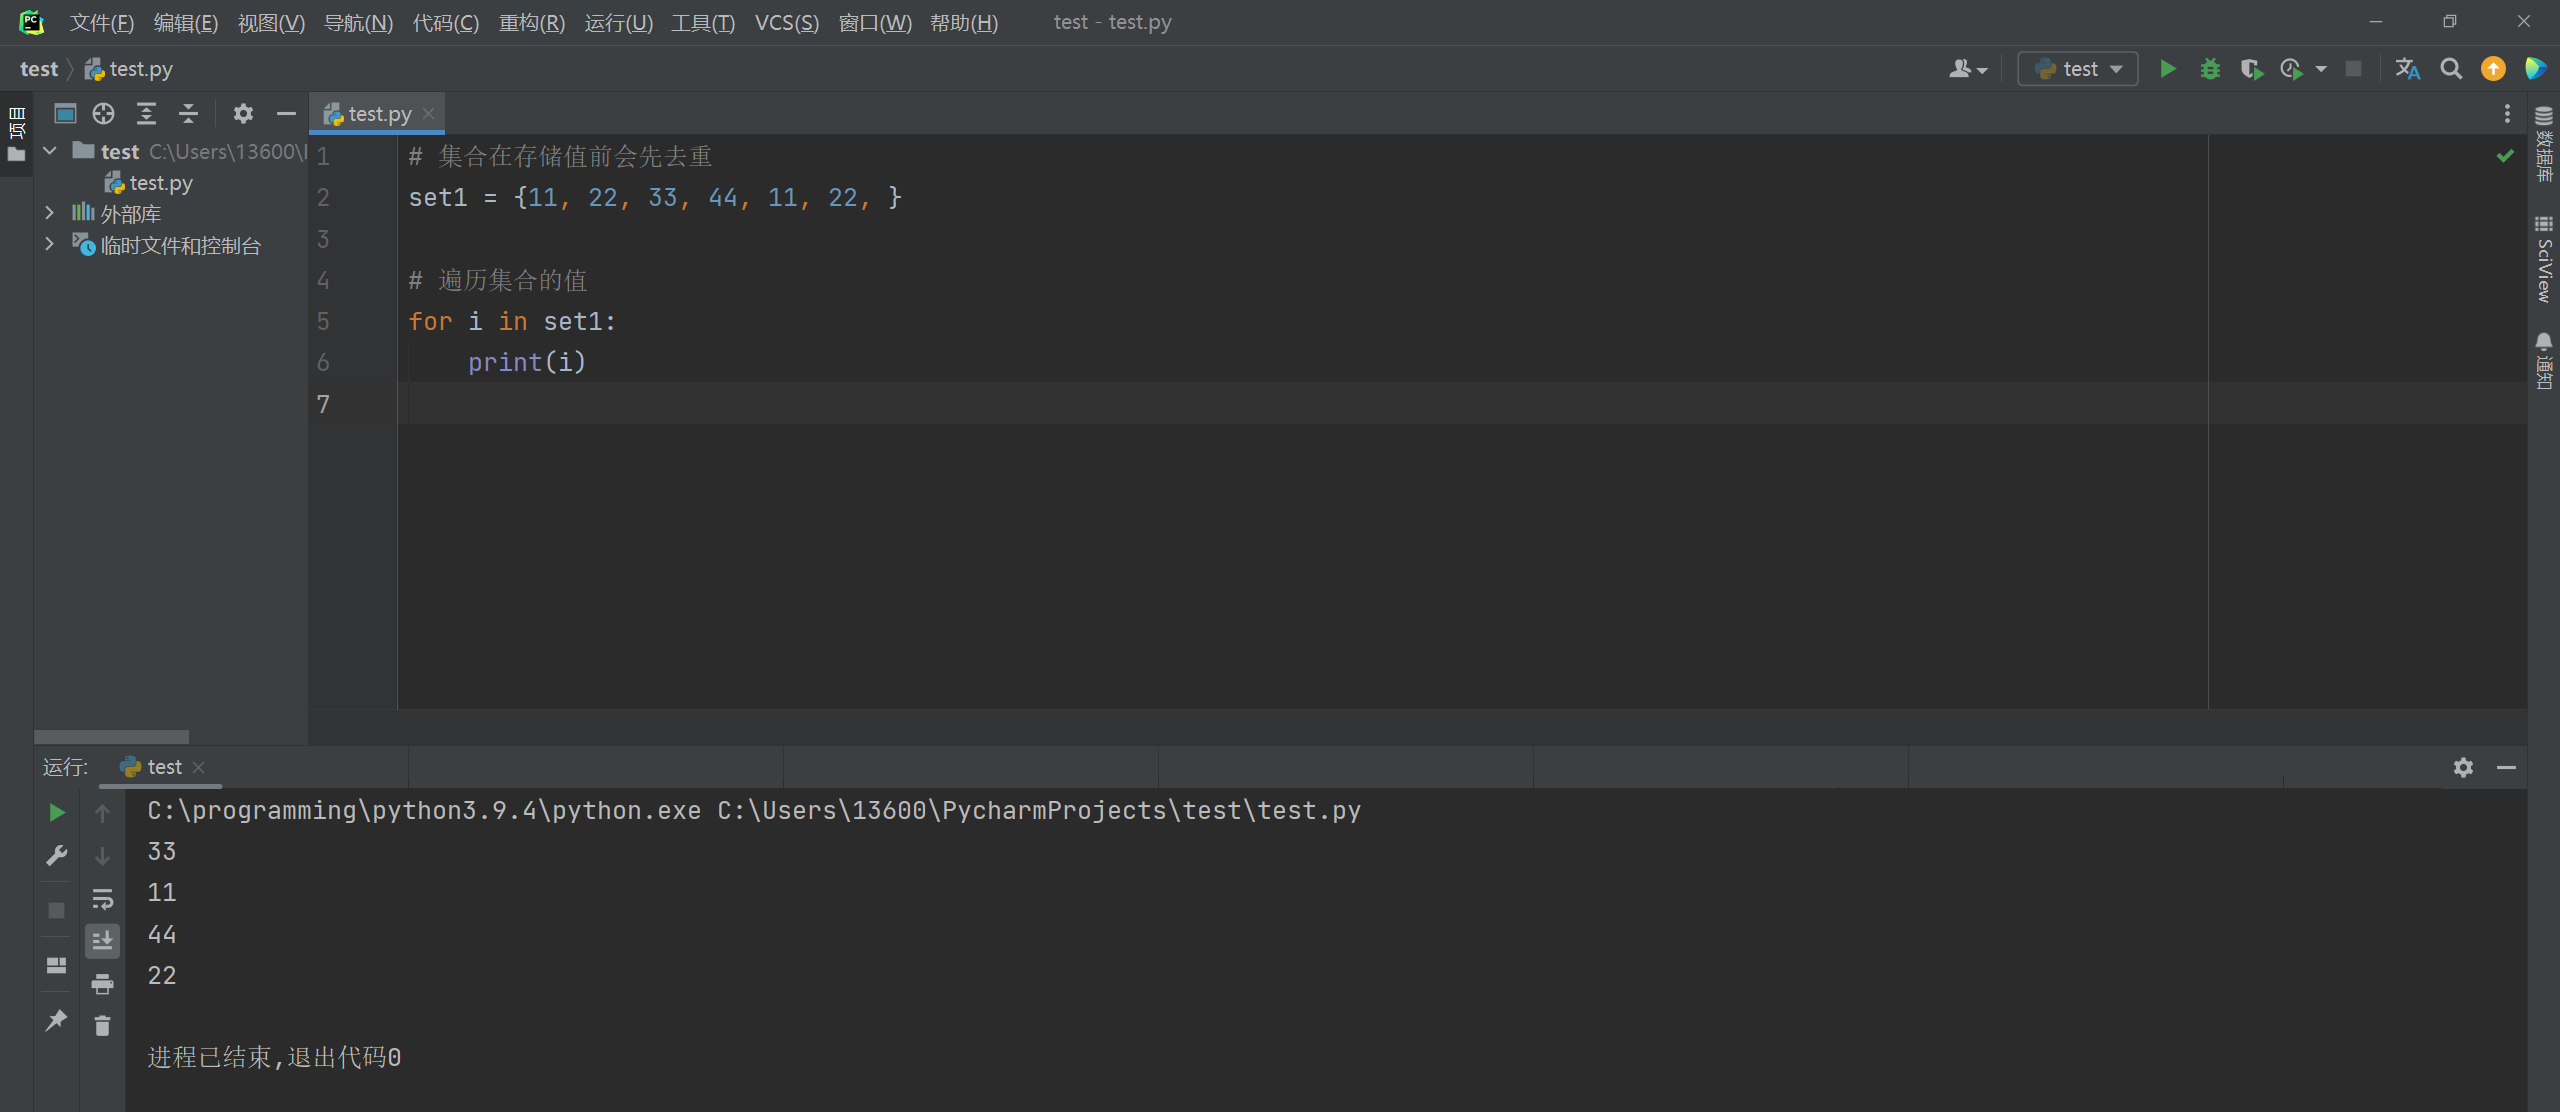This screenshot has height=1112, width=2560.
Task: Open search everywhere magnifier icon
Action: [x=2451, y=69]
